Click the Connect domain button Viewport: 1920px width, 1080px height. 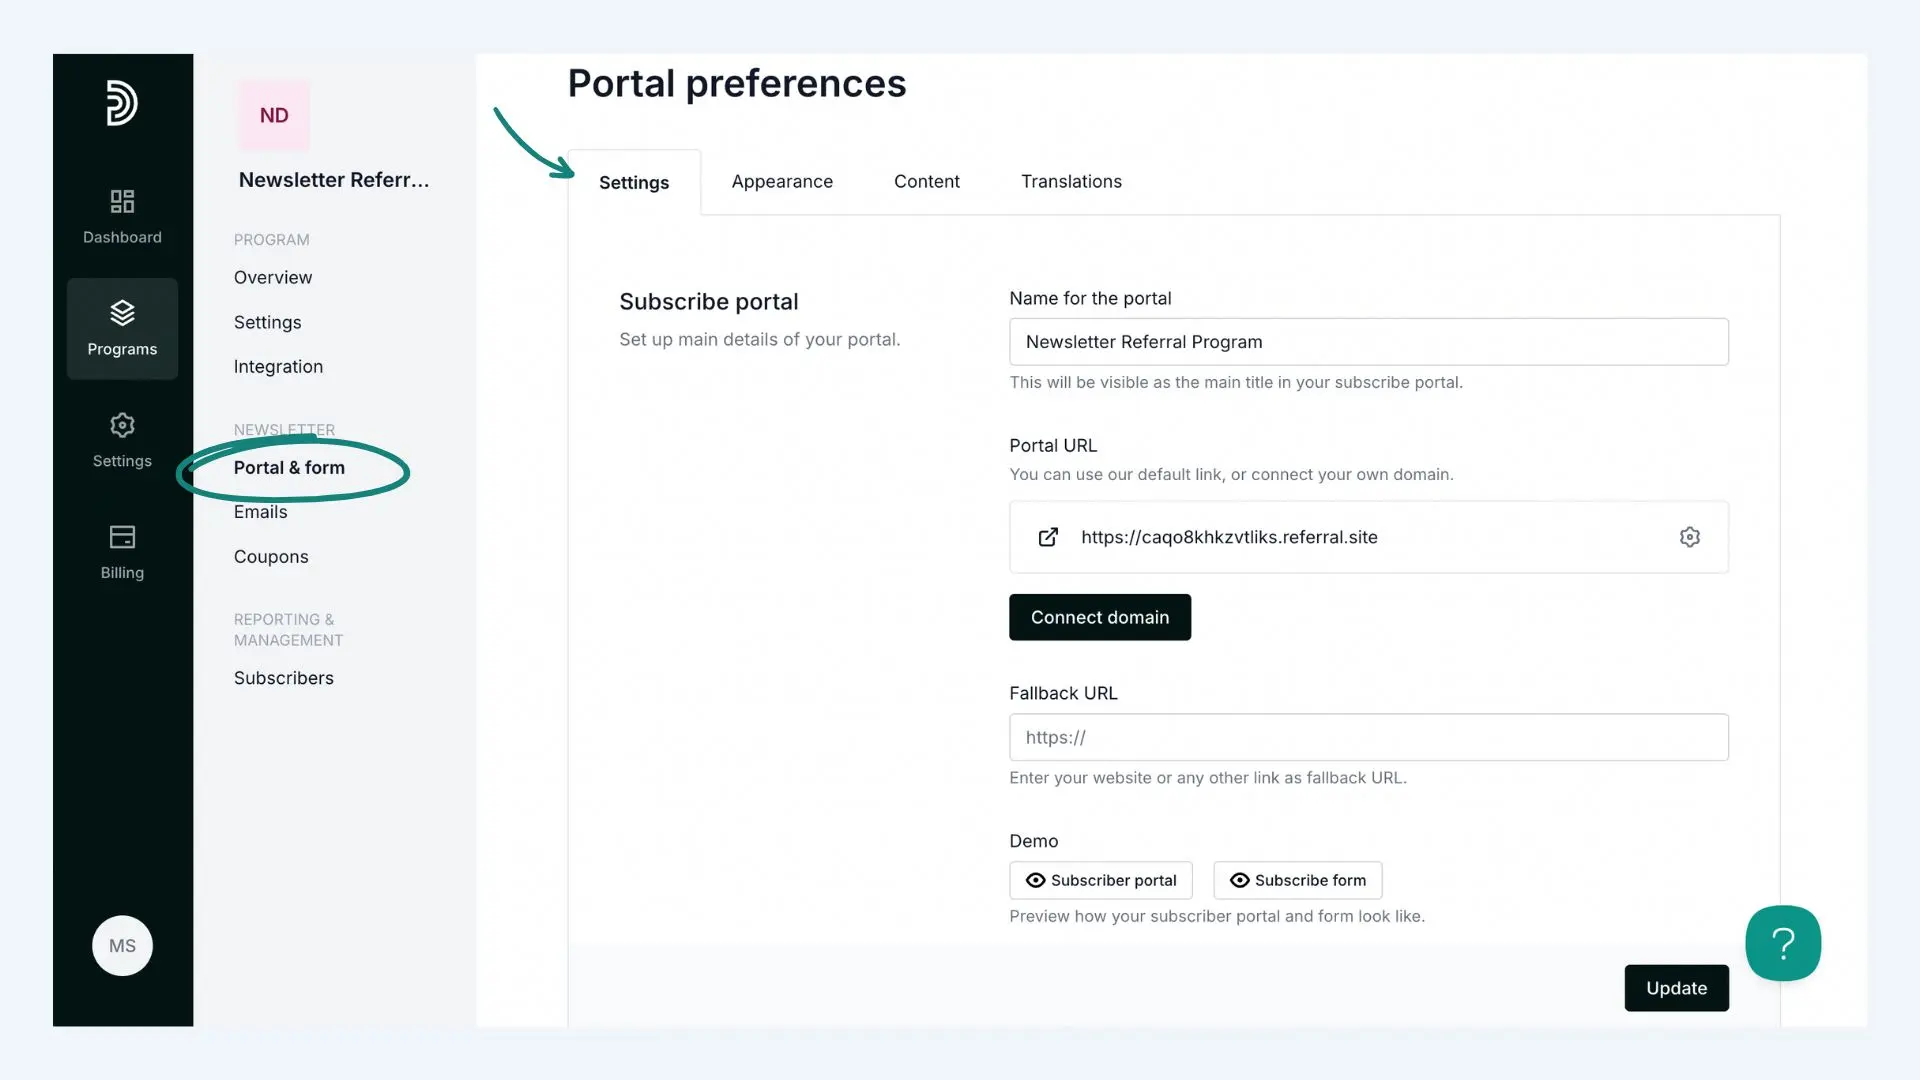[x=1100, y=617]
